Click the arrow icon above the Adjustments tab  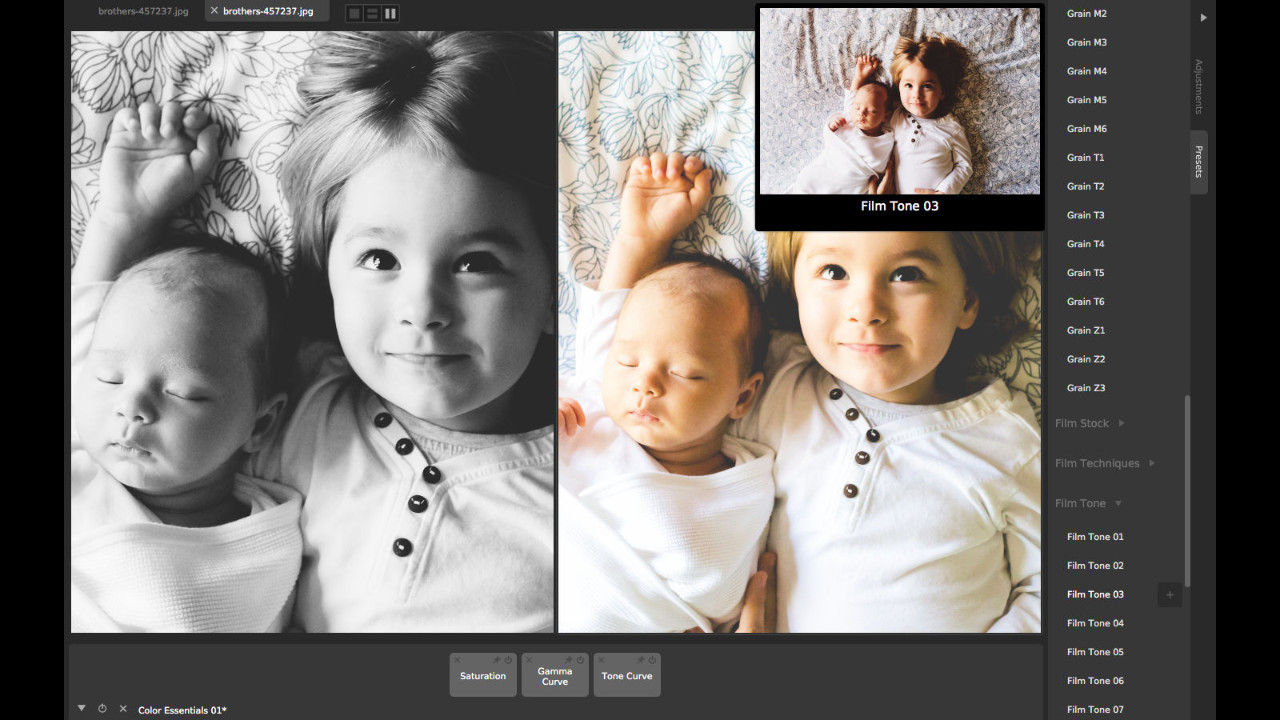tap(1203, 16)
